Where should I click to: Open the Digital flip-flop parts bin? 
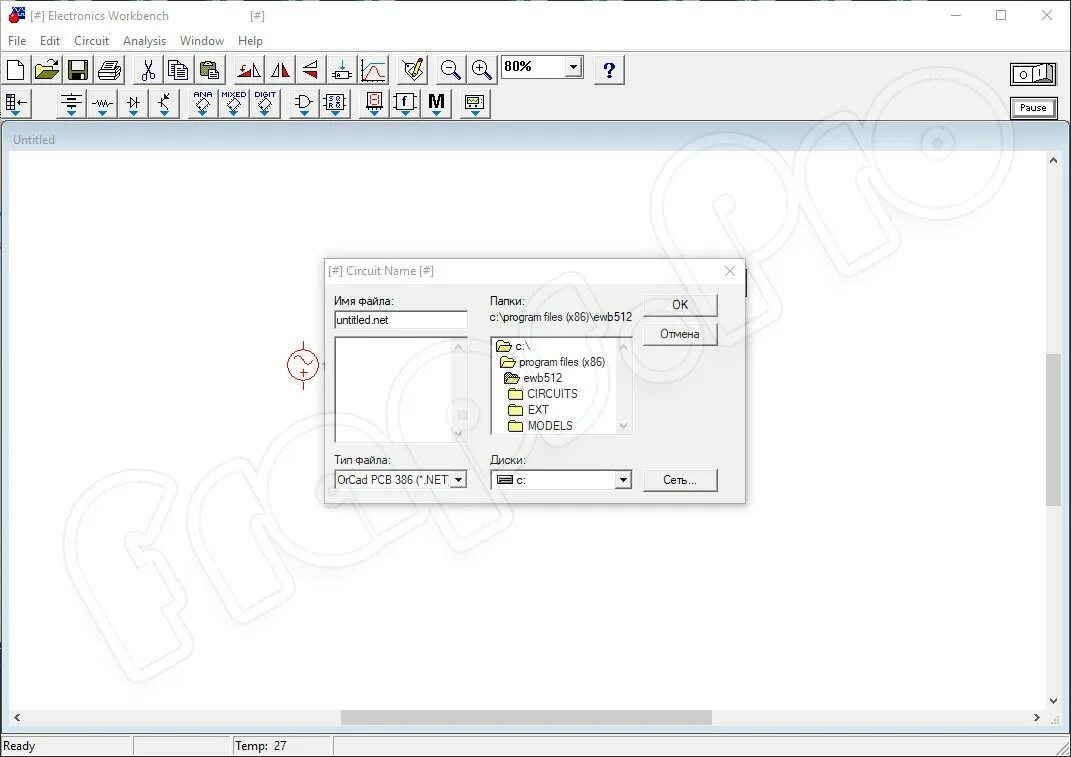[335, 104]
